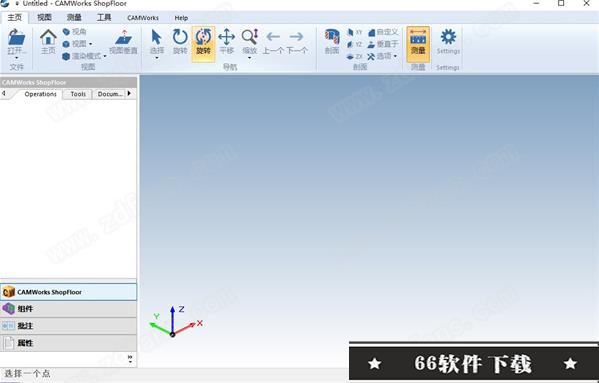Expand the arrow beneath 缩放
The image size is (599, 383).
(249, 58)
